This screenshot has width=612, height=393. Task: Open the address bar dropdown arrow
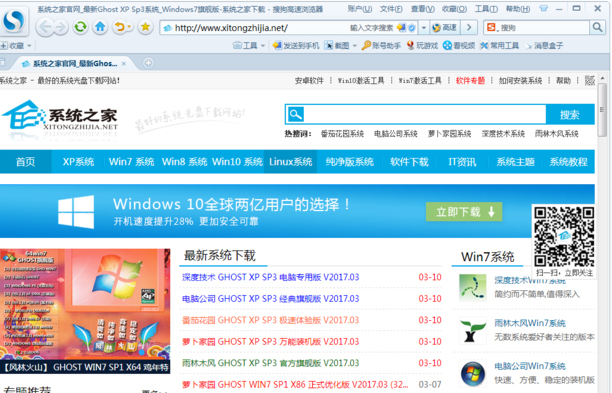pos(423,28)
